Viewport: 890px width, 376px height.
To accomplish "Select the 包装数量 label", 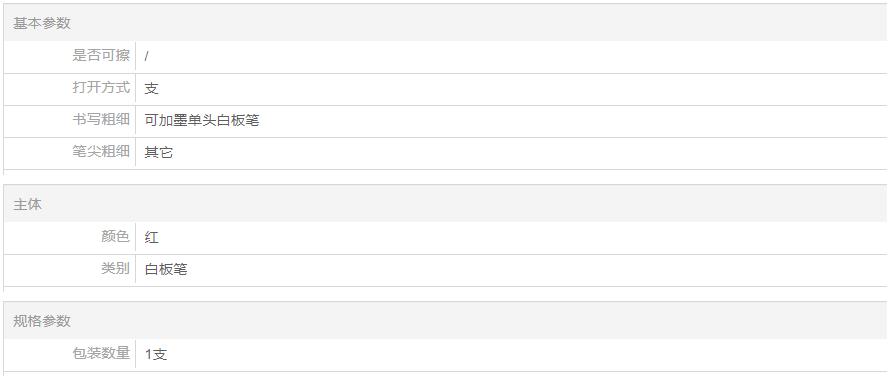I will click(x=101, y=353).
